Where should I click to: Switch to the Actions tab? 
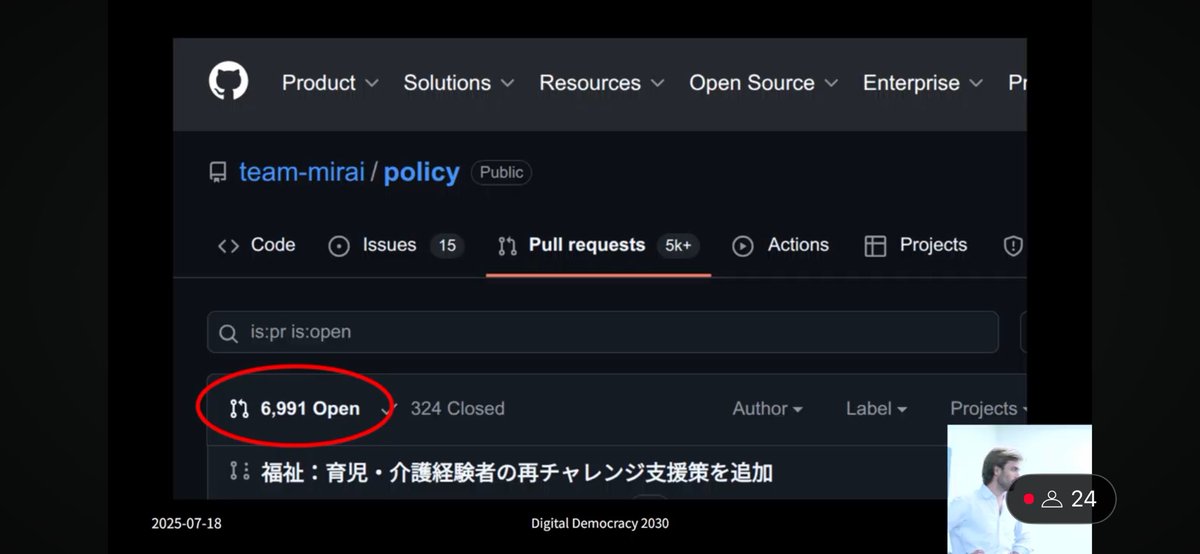click(x=780, y=245)
